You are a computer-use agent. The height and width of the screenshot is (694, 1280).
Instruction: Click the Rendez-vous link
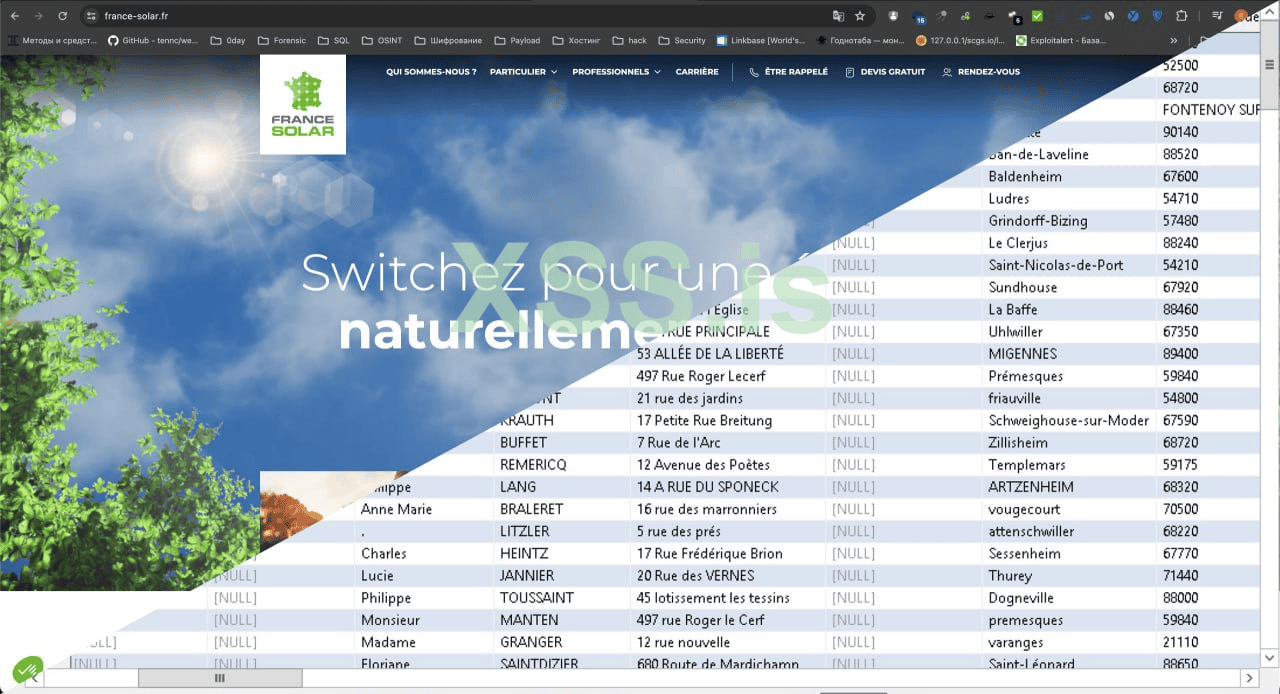tap(989, 72)
